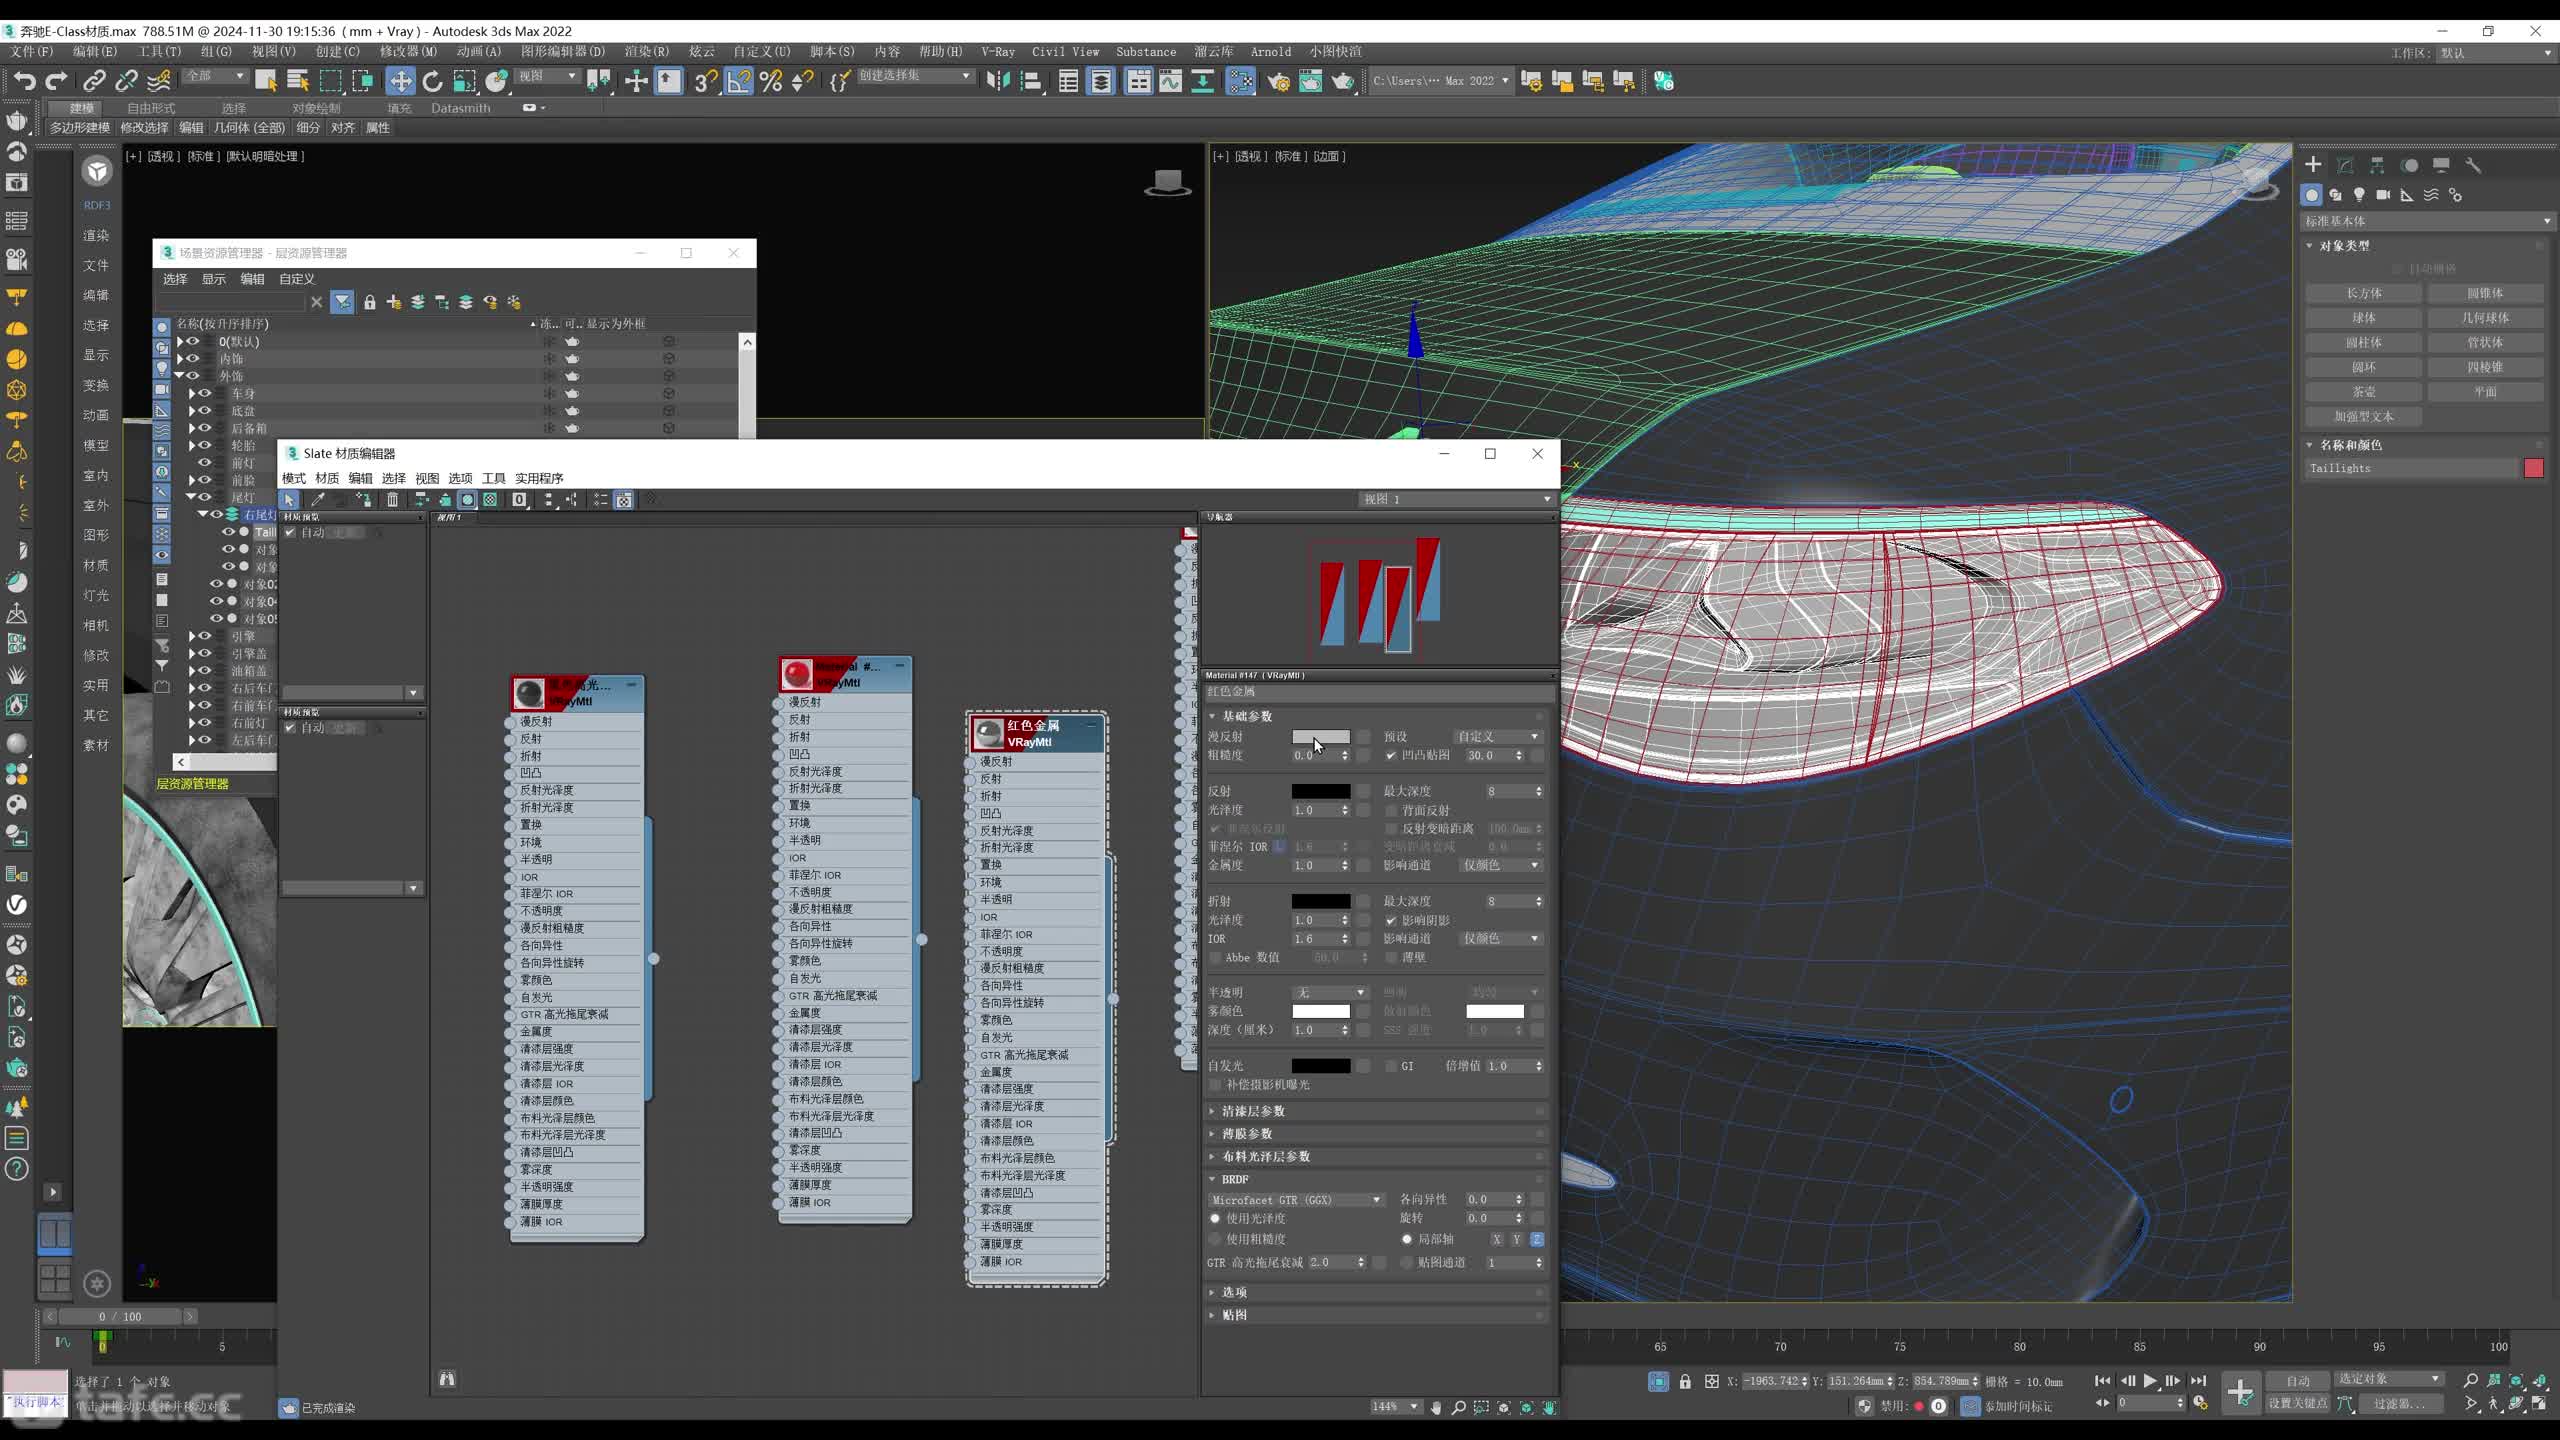This screenshot has width=2560, height=1440.
Task: Expand the 底盘 layer tree node
Action: coord(191,411)
